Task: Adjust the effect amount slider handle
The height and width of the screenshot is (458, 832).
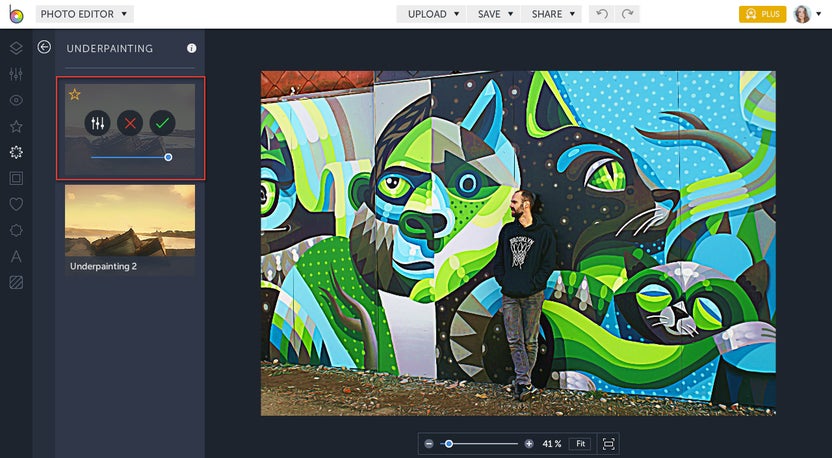Action: 168,157
